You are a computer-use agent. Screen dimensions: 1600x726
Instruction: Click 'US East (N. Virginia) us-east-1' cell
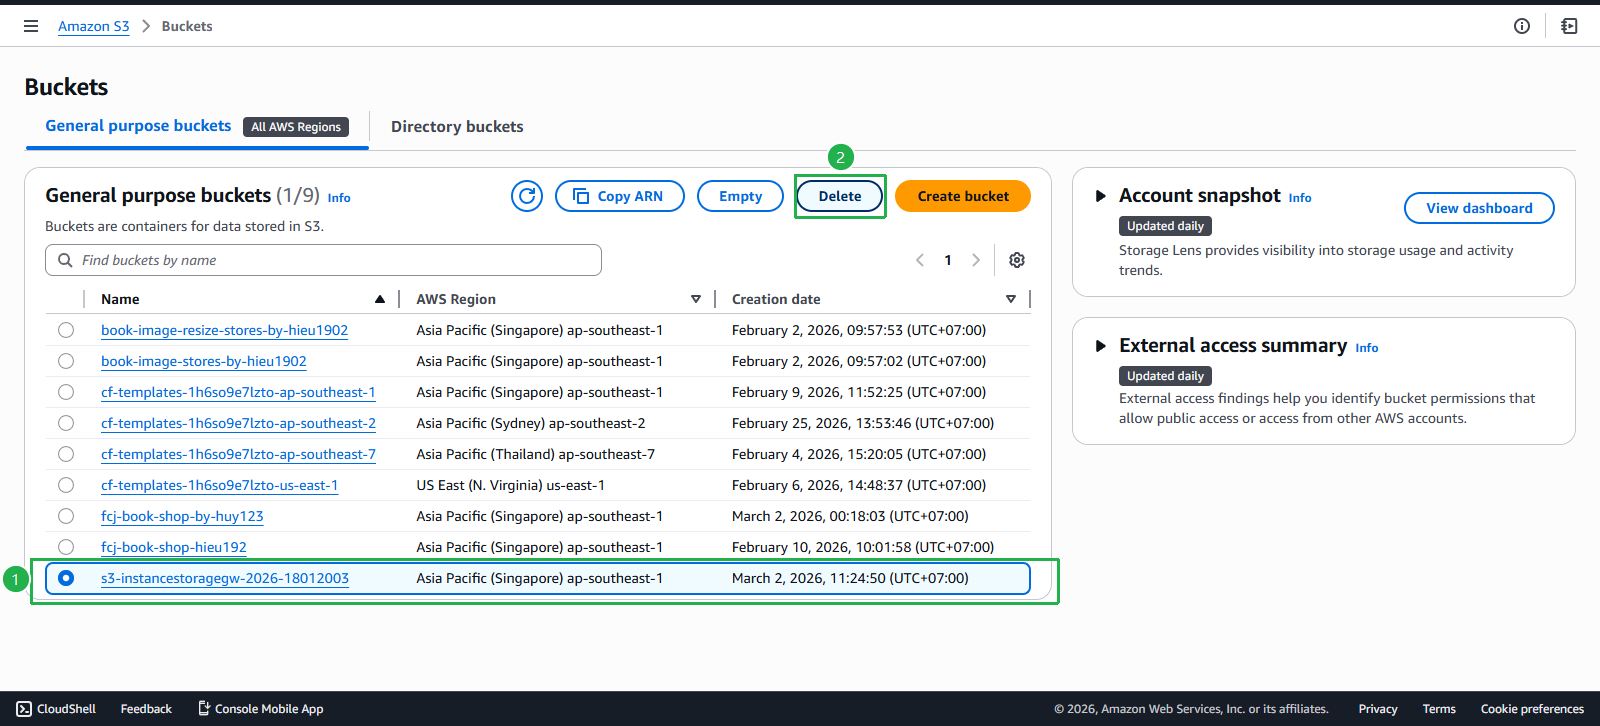[x=511, y=485]
